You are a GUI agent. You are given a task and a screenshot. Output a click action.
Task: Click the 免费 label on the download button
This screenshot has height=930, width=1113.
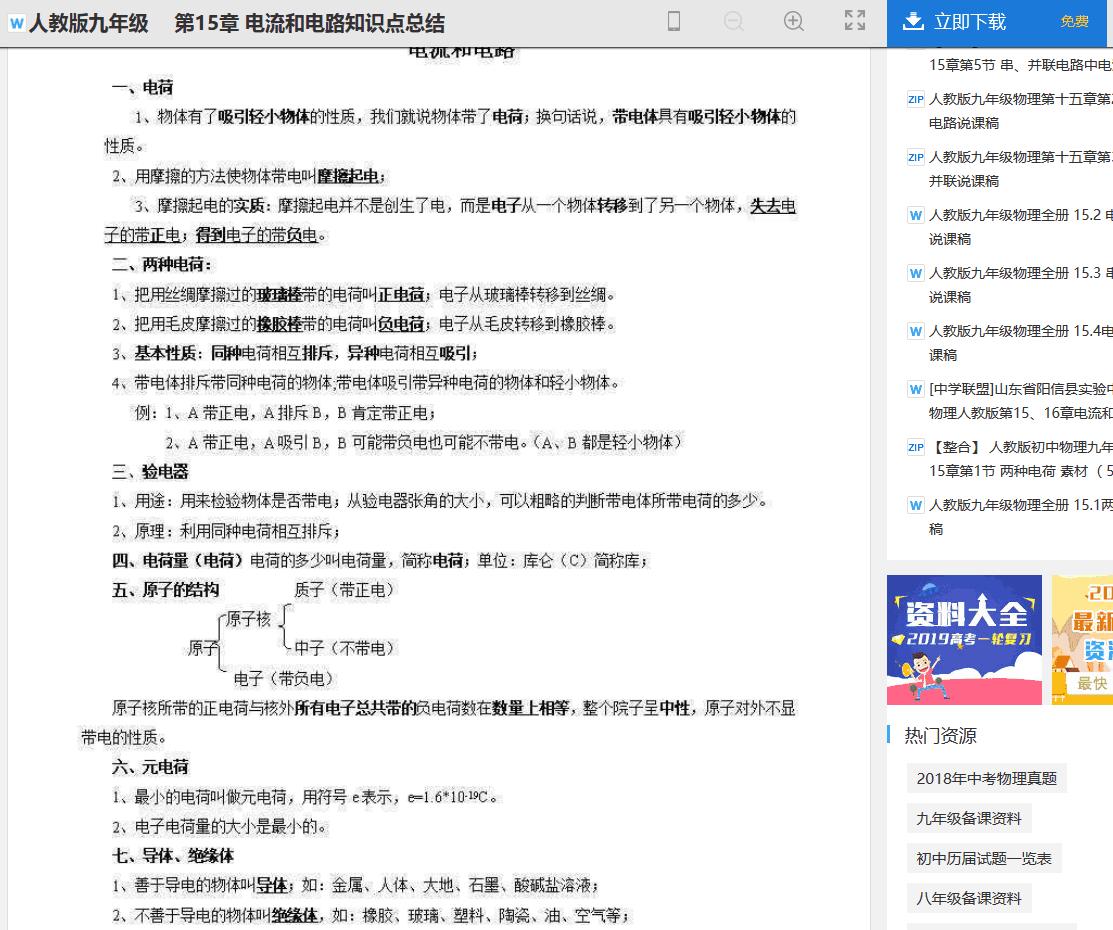[1074, 20]
